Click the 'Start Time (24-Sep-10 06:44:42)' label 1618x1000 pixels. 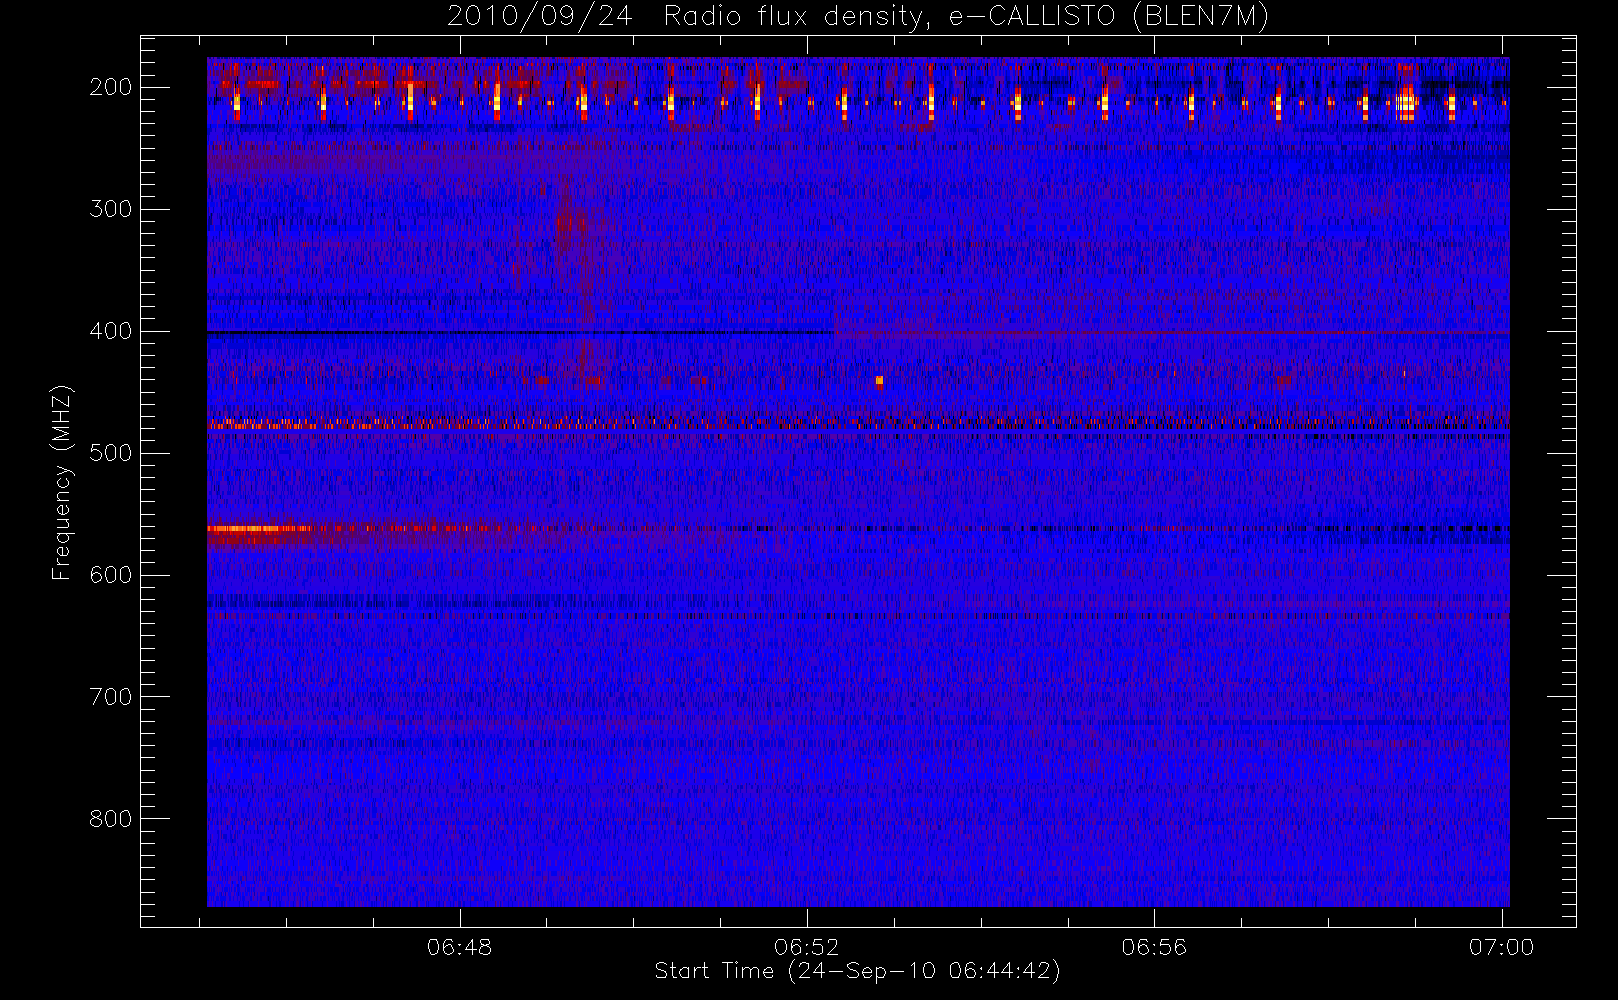click(x=857, y=971)
